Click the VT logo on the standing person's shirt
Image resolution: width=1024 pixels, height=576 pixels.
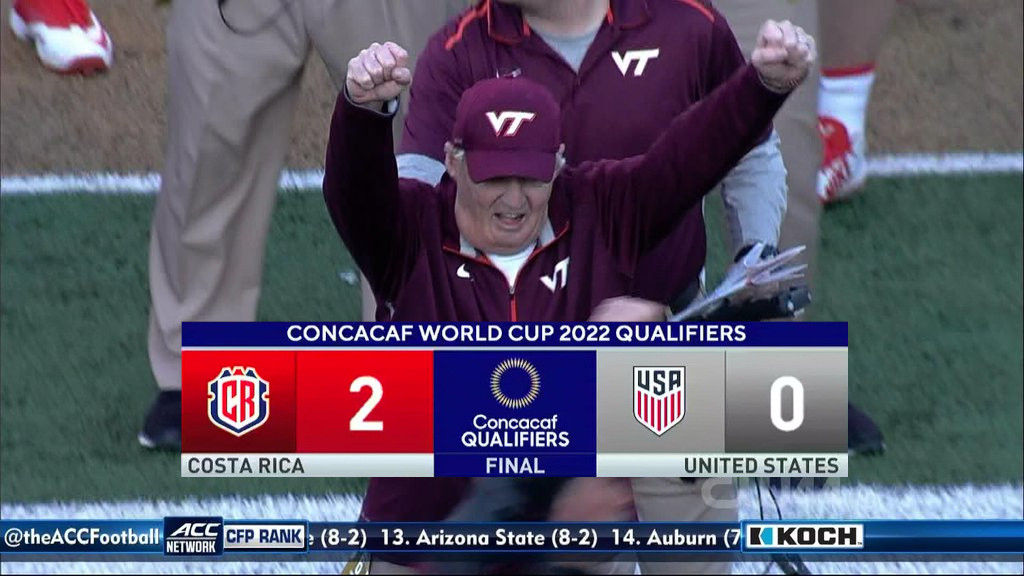tap(635, 62)
